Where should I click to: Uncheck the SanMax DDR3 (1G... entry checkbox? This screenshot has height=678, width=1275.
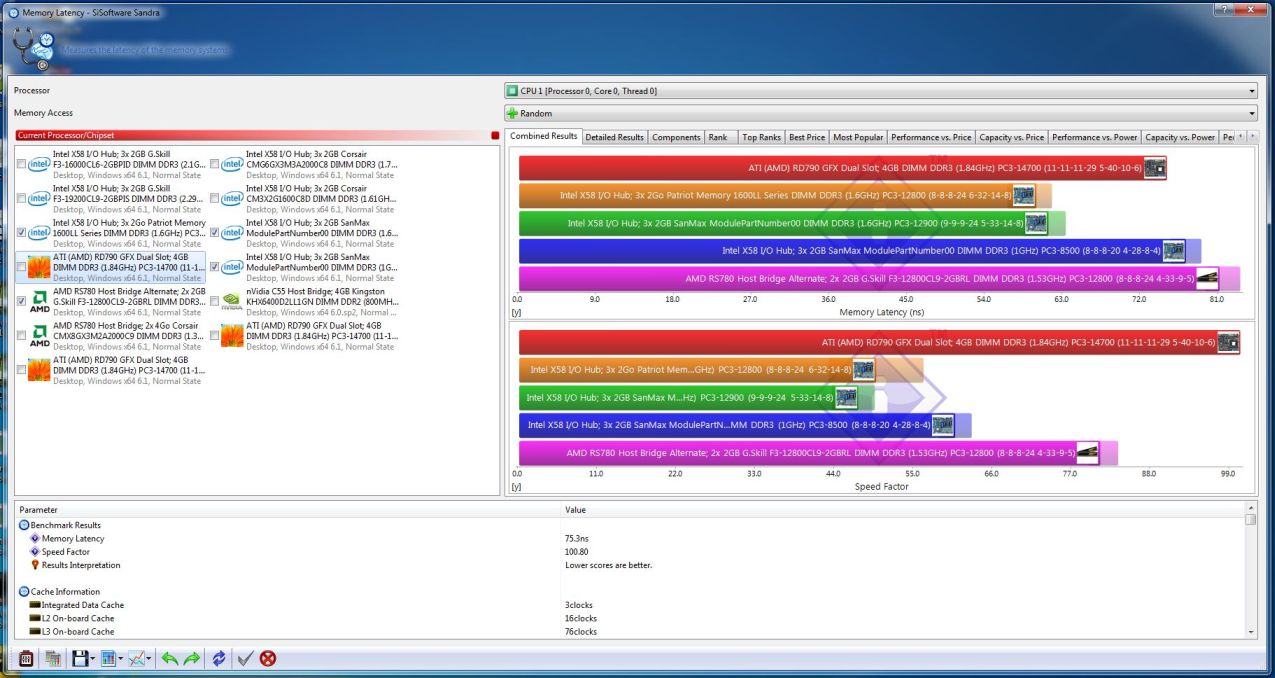tap(215, 267)
